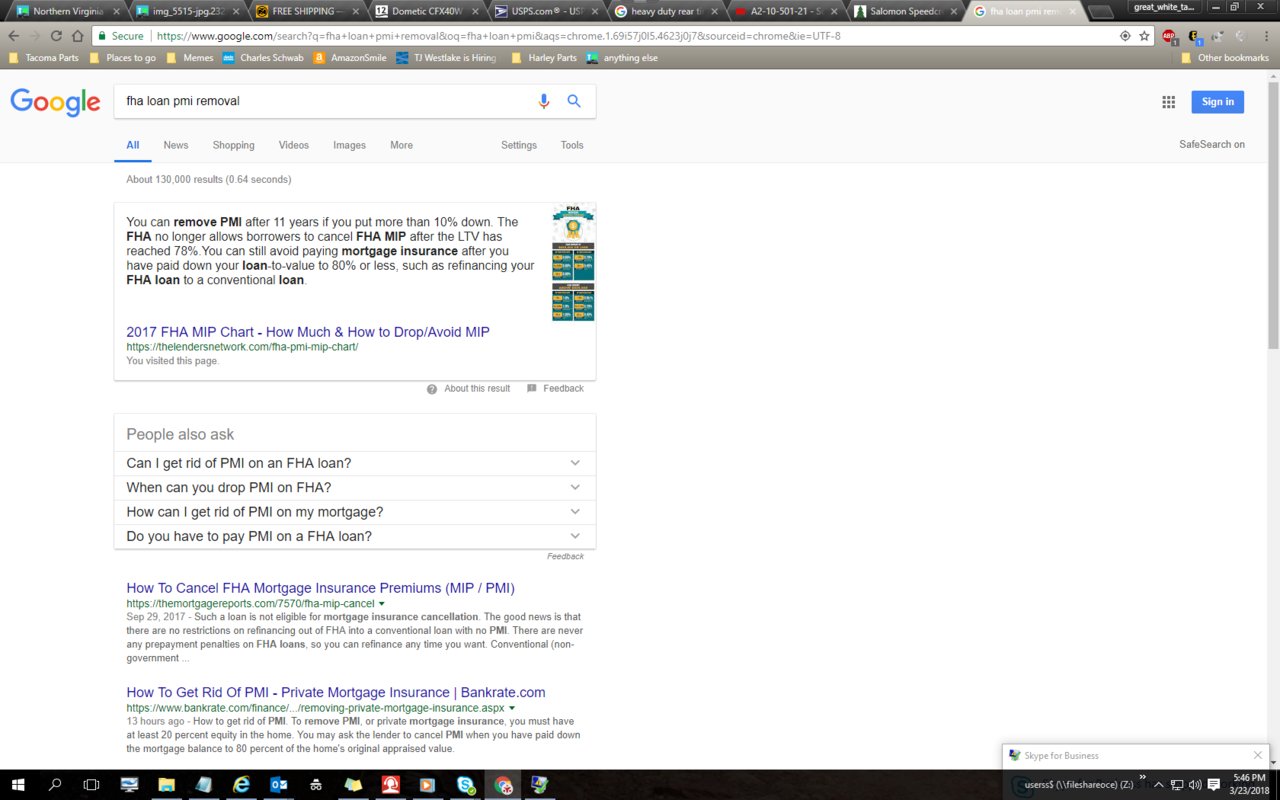Image resolution: width=1280 pixels, height=800 pixels.
Task: Close the Skype for Business notification
Action: (x=1257, y=755)
